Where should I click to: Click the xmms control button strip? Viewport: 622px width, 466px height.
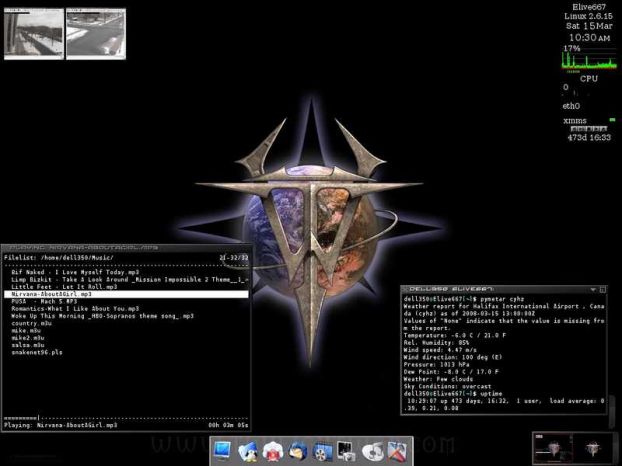coord(589,129)
